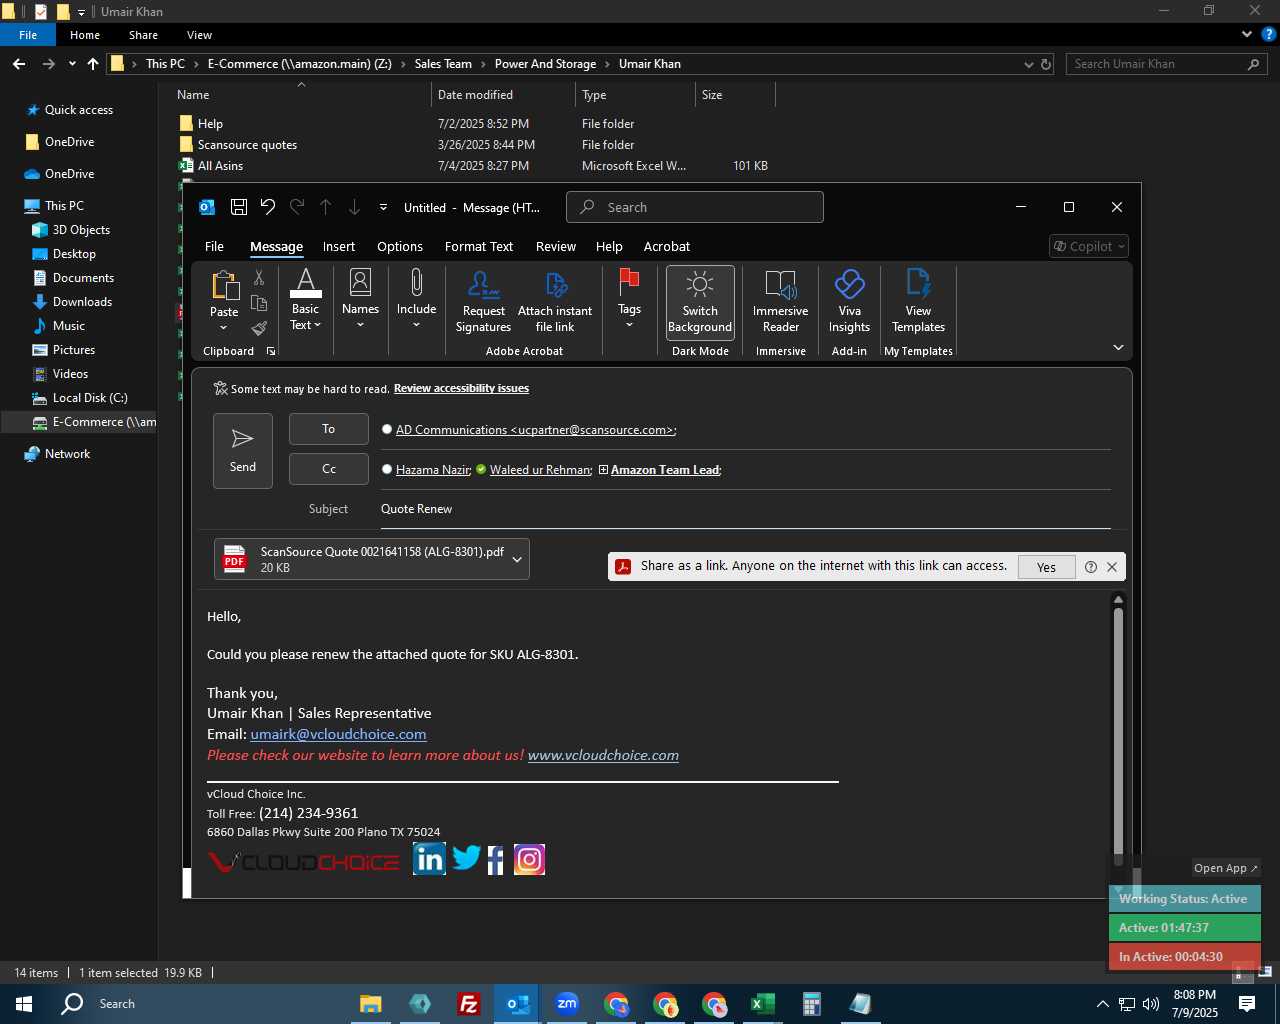Click Open App button on tracker widget

(1225, 868)
